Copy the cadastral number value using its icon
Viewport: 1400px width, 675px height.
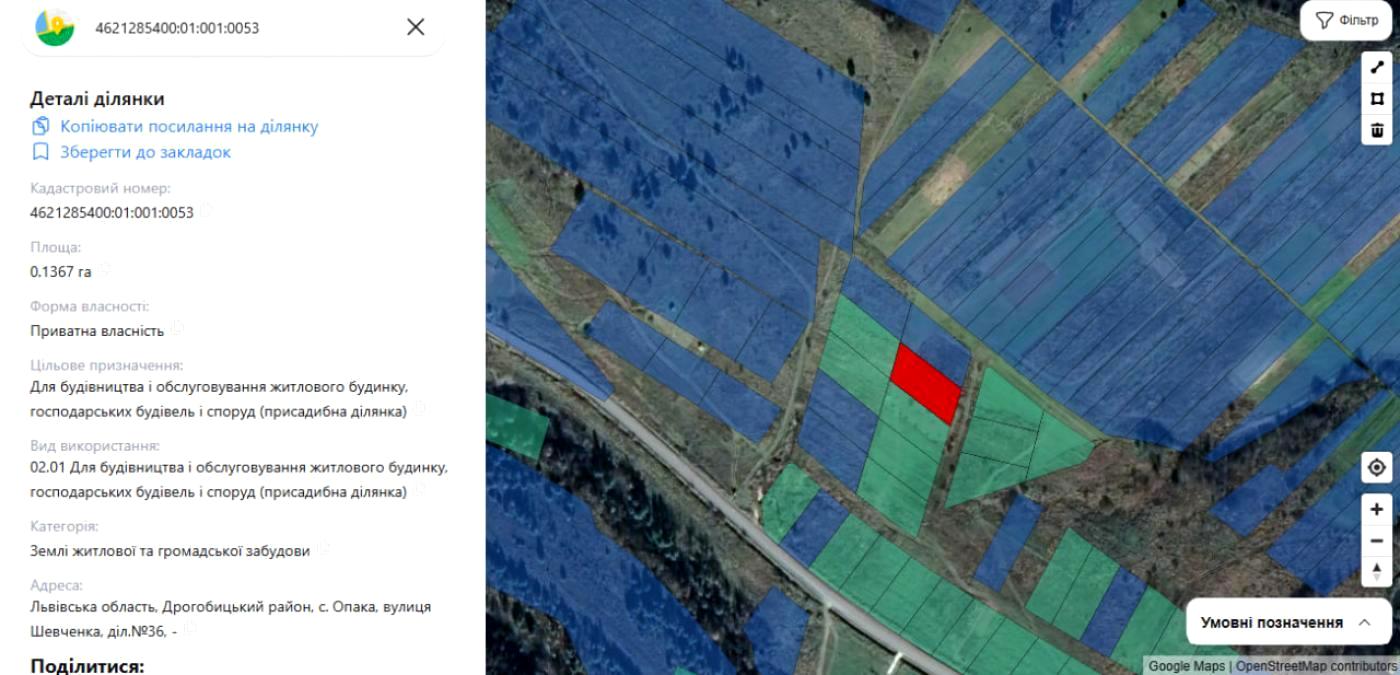pyautogui.click(x=205, y=211)
